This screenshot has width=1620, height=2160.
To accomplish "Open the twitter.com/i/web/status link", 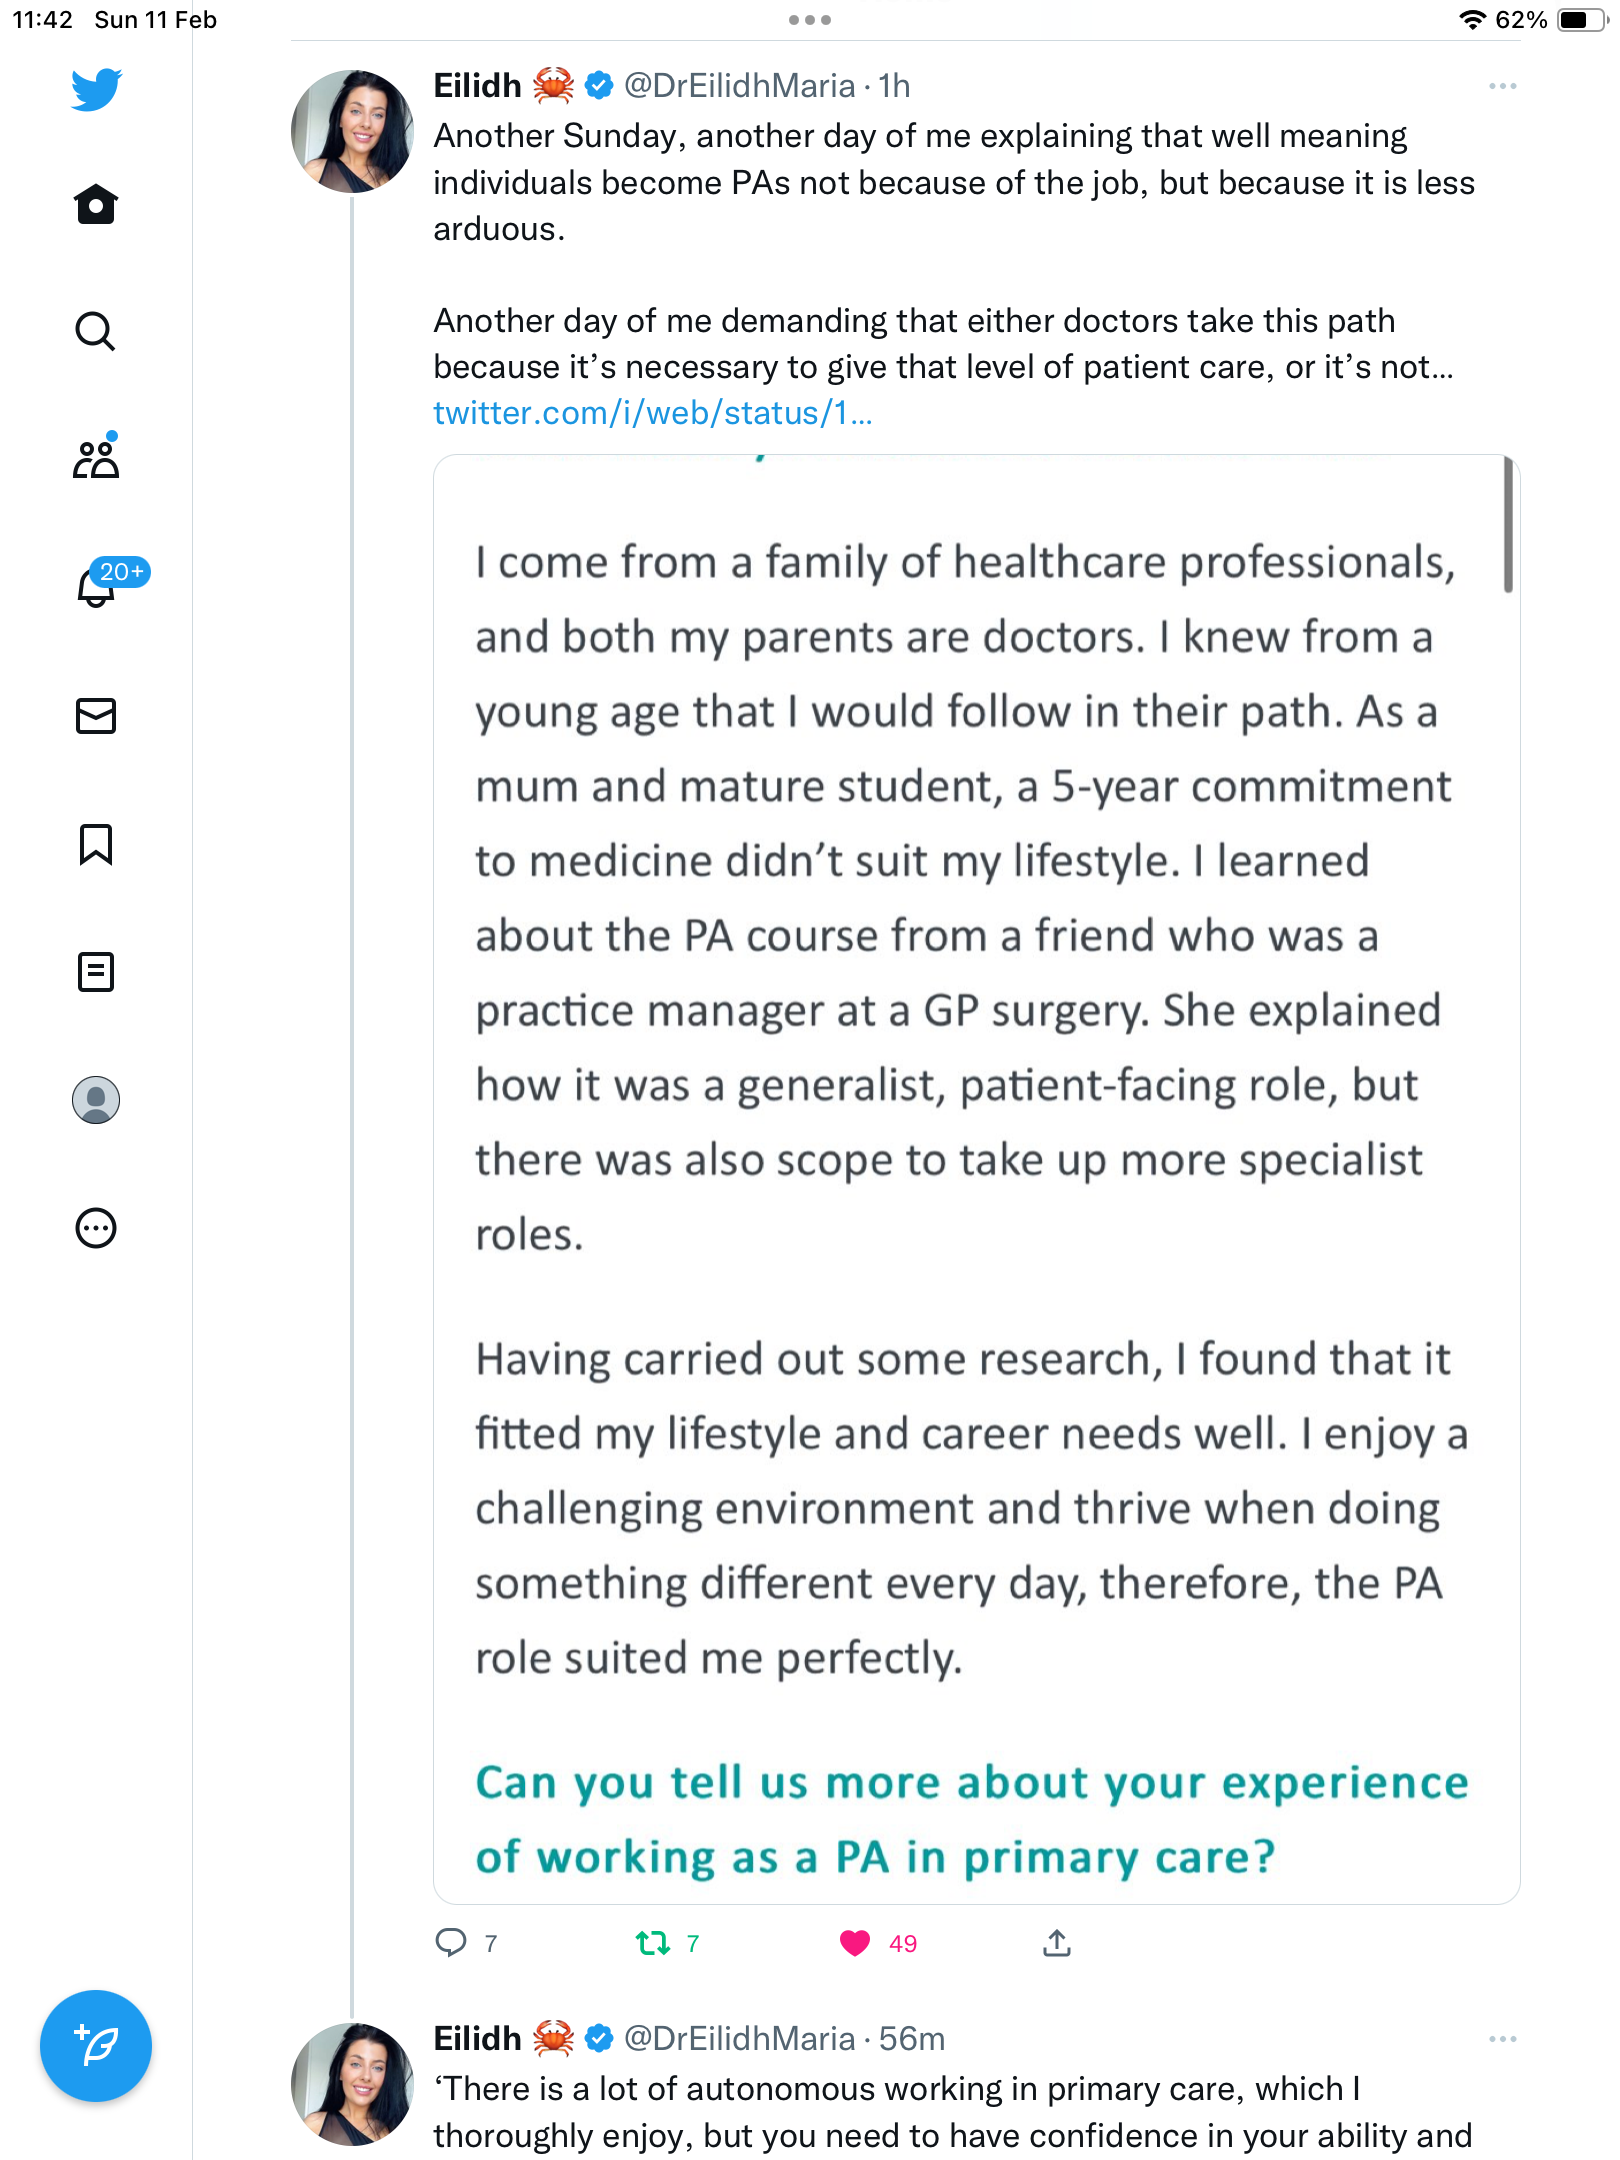I will pyautogui.click(x=653, y=413).
